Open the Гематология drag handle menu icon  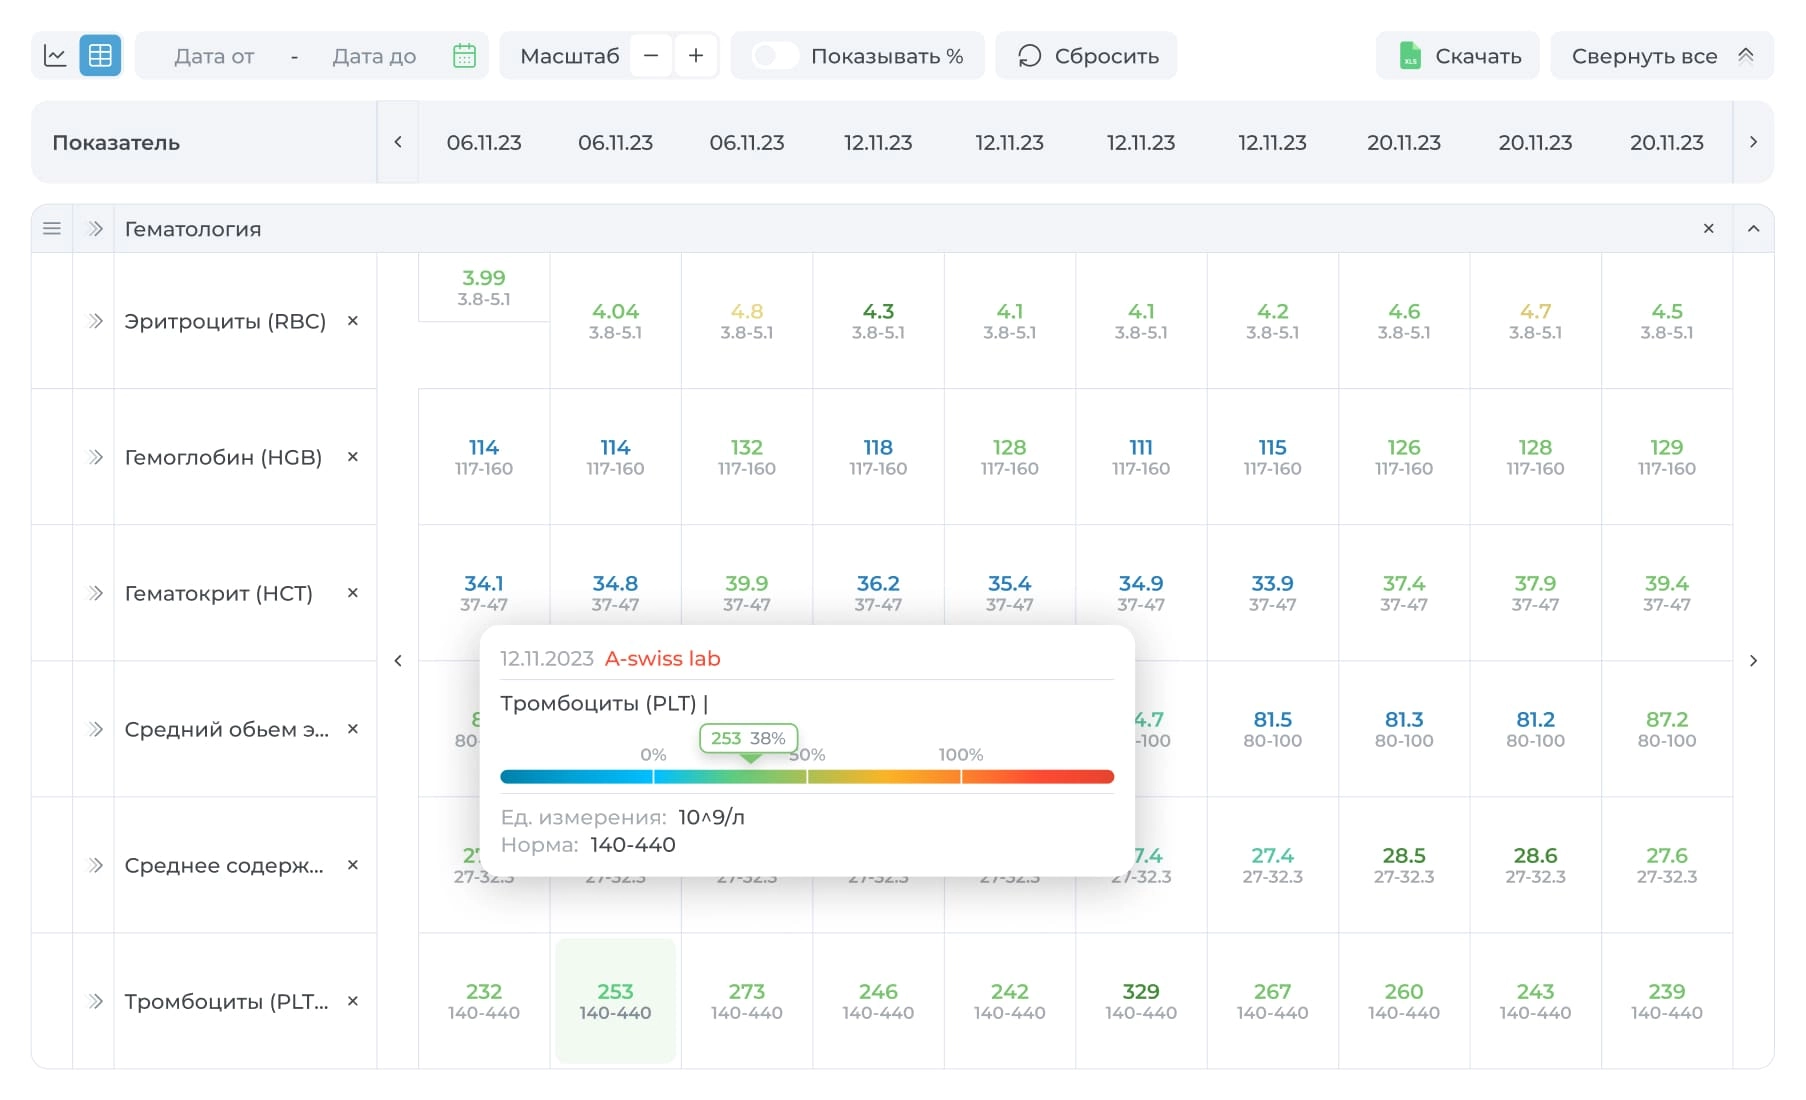pos(52,229)
